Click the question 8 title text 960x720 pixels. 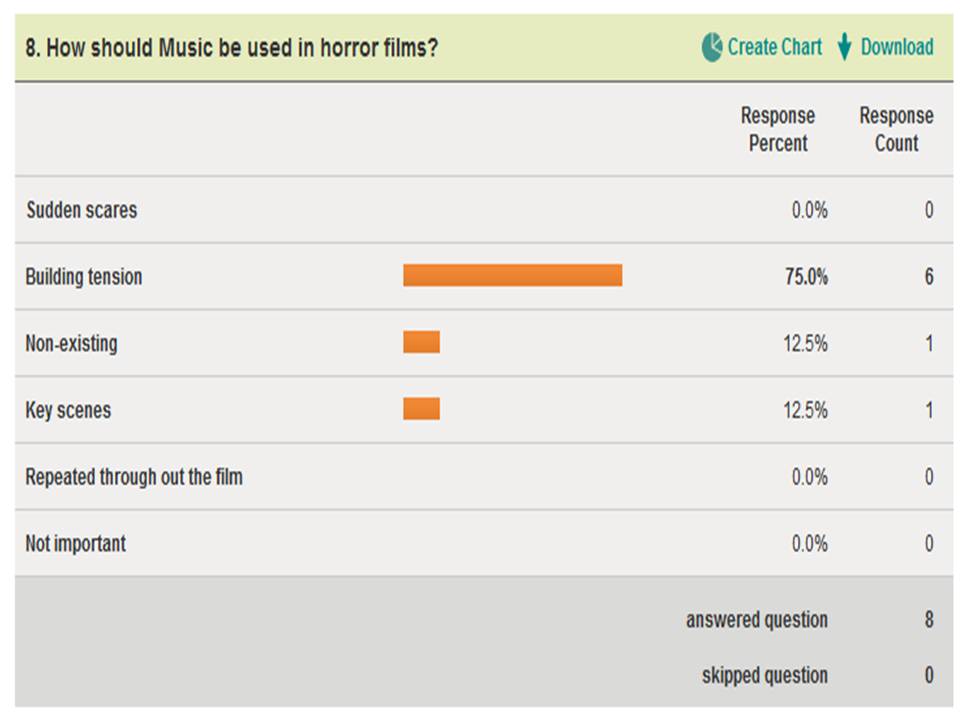coord(231,48)
